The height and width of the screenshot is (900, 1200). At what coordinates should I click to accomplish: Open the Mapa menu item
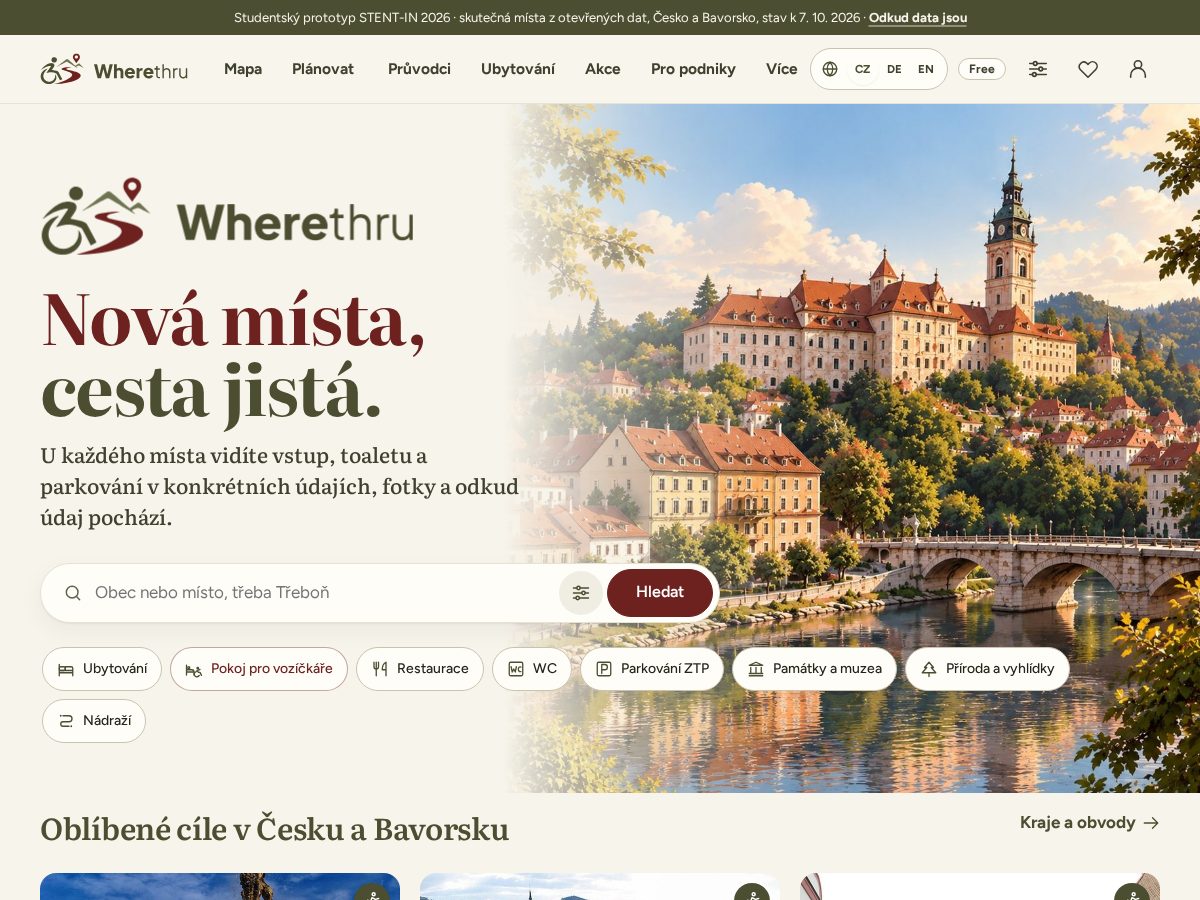pos(243,69)
